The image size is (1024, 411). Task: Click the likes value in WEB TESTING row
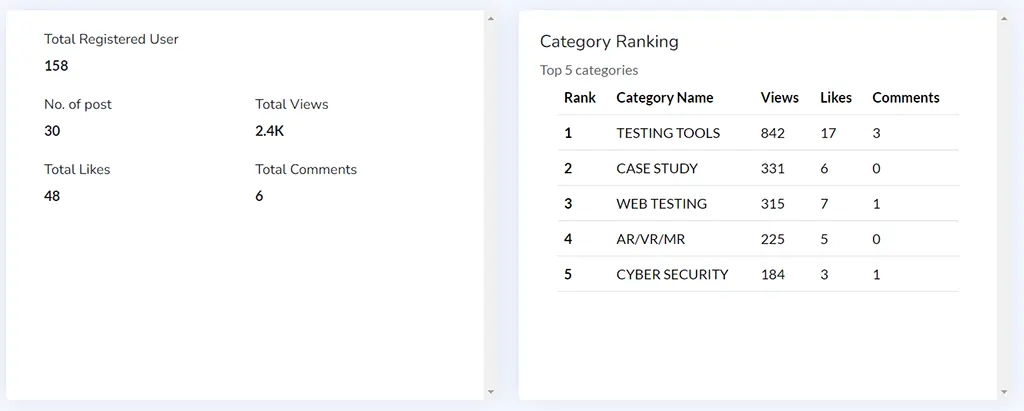[x=824, y=203]
